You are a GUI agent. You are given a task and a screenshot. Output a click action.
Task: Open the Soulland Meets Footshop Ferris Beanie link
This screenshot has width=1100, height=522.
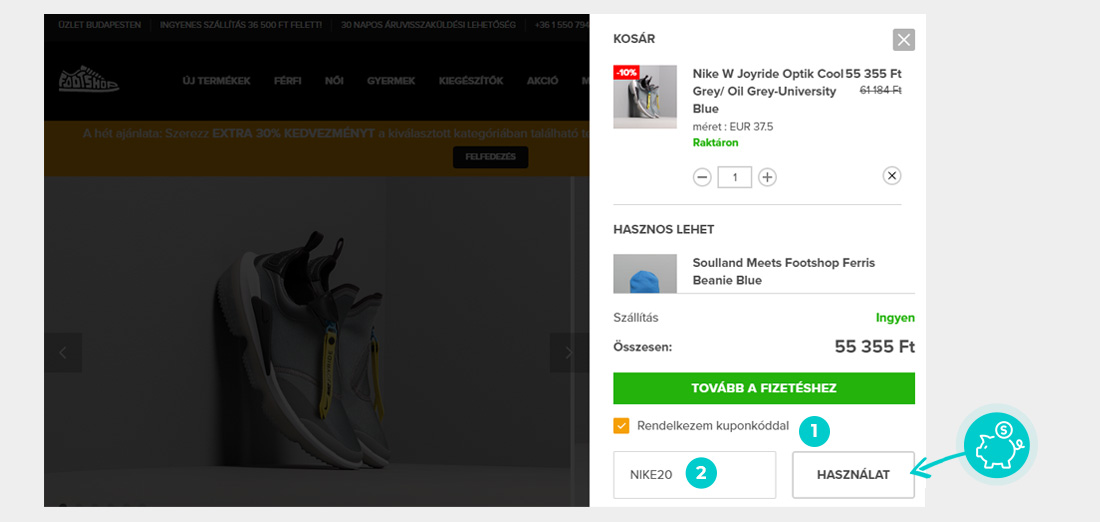tap(784, 272)
